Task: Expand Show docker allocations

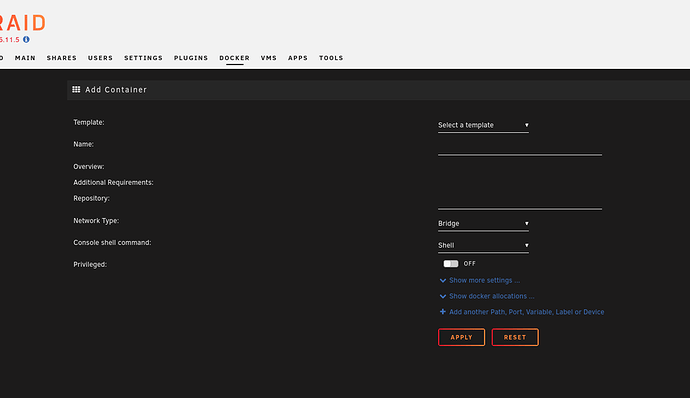Action: coord(492,296)
